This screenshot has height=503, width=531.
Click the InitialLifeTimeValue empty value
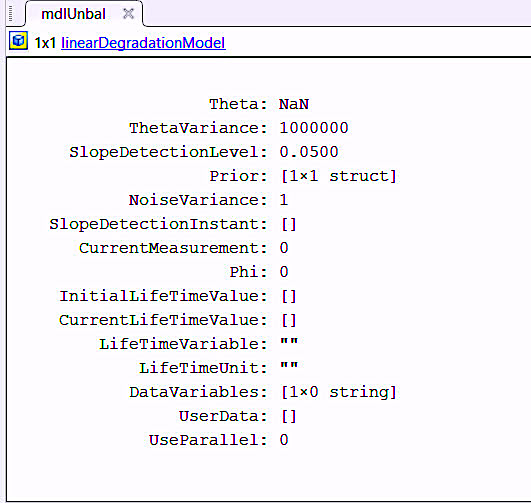pyautogui.click(x=289, y=296)
